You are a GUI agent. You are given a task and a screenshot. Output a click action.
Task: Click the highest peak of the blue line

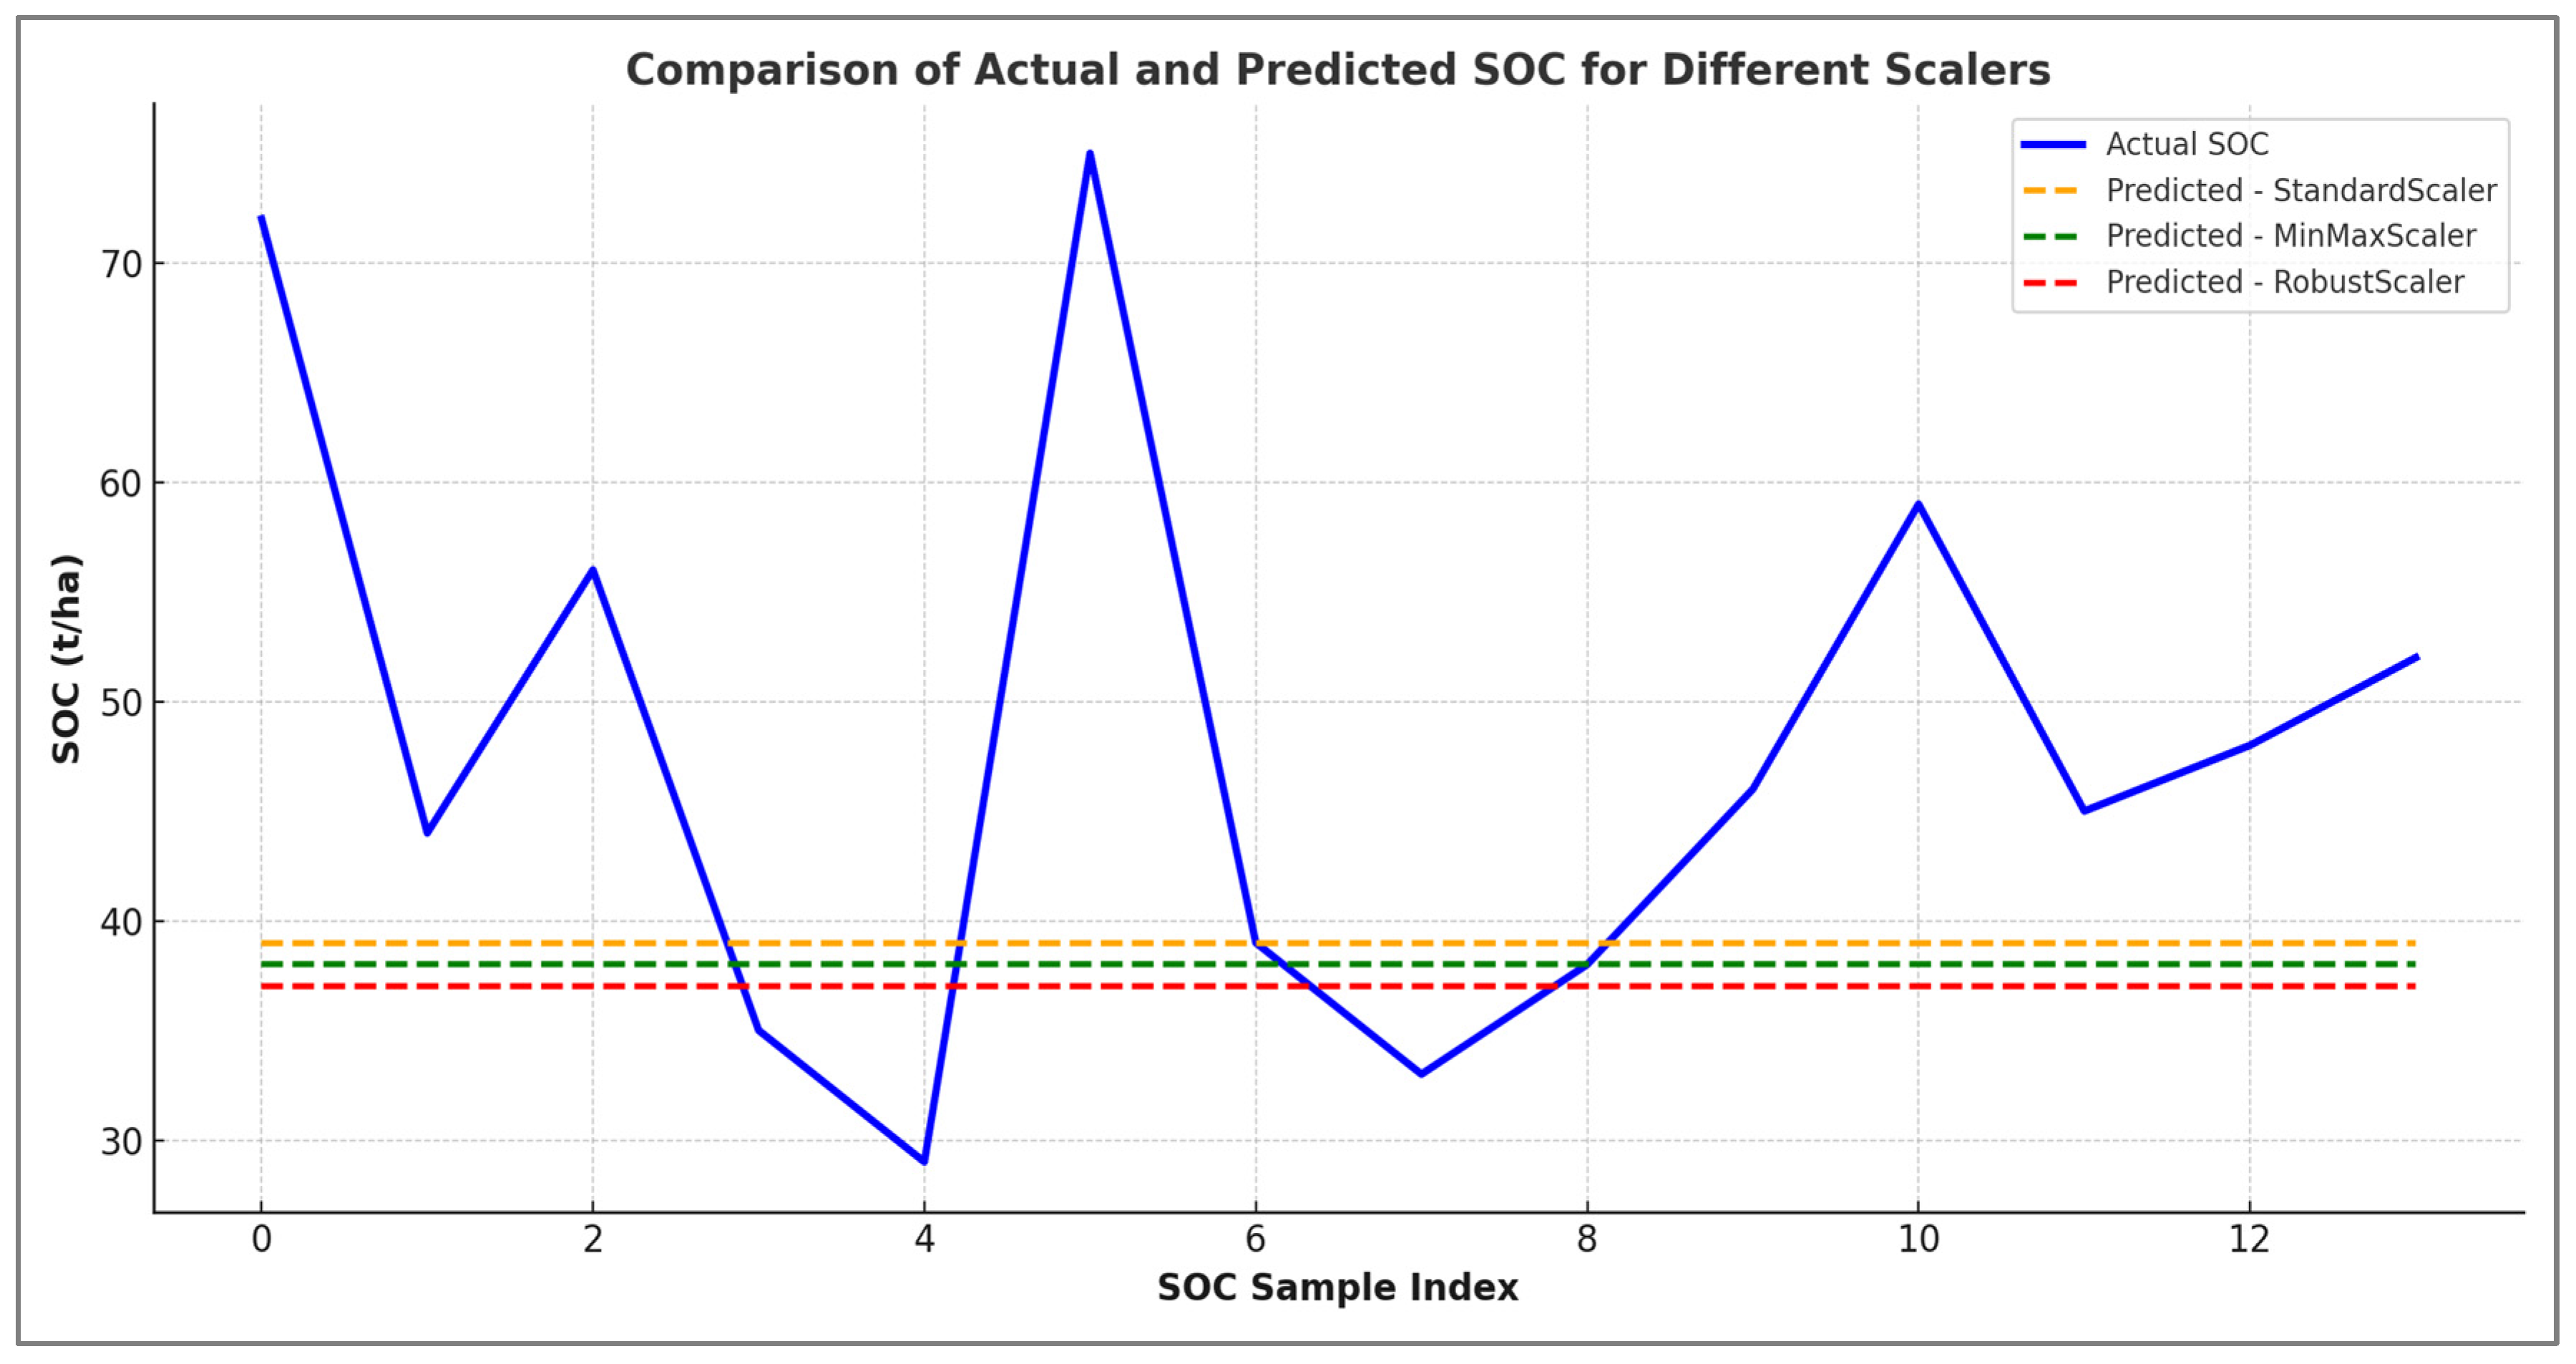1090,153
